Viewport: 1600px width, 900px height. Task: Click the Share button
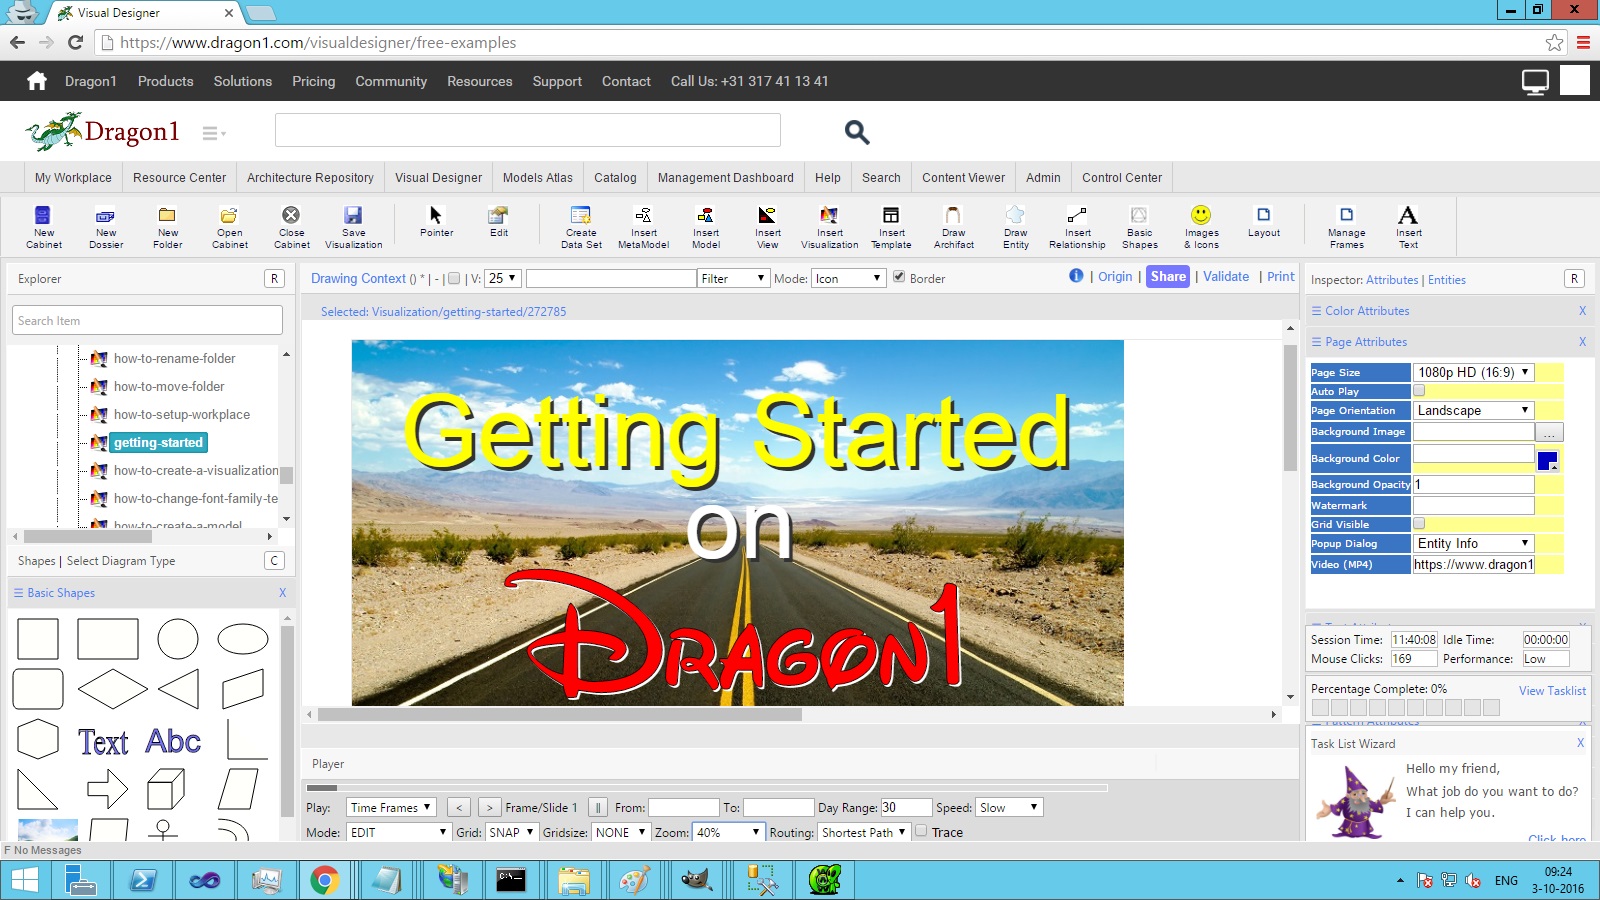pyautogui.click(x=1168, y=276)
